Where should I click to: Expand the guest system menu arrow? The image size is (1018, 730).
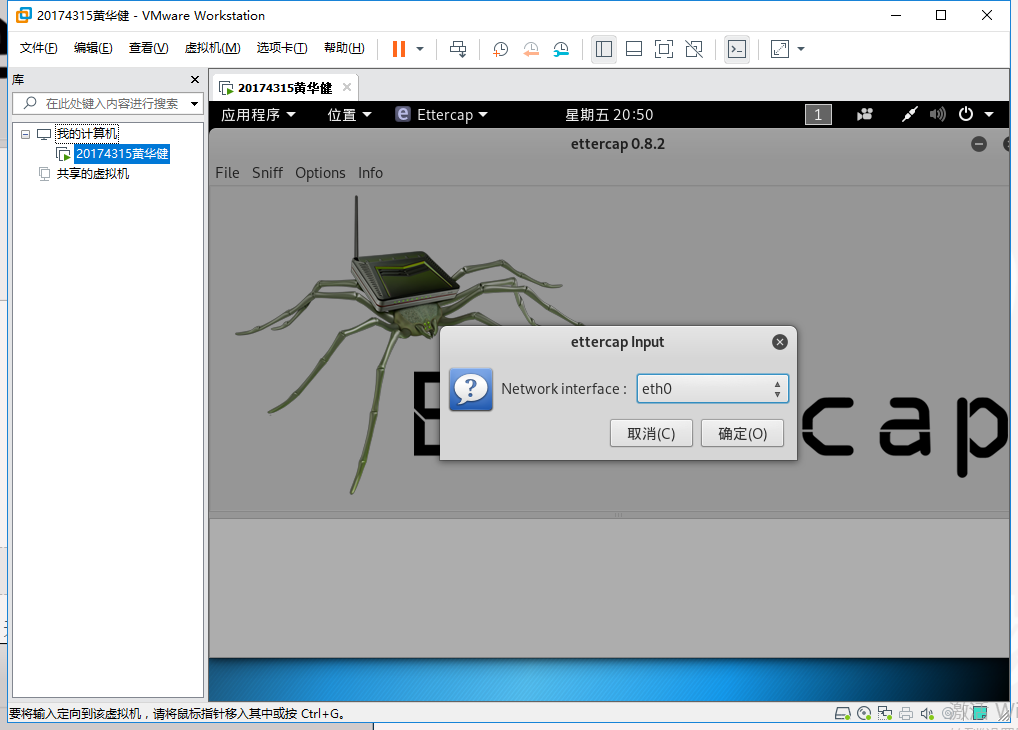(x=989, y=114)
